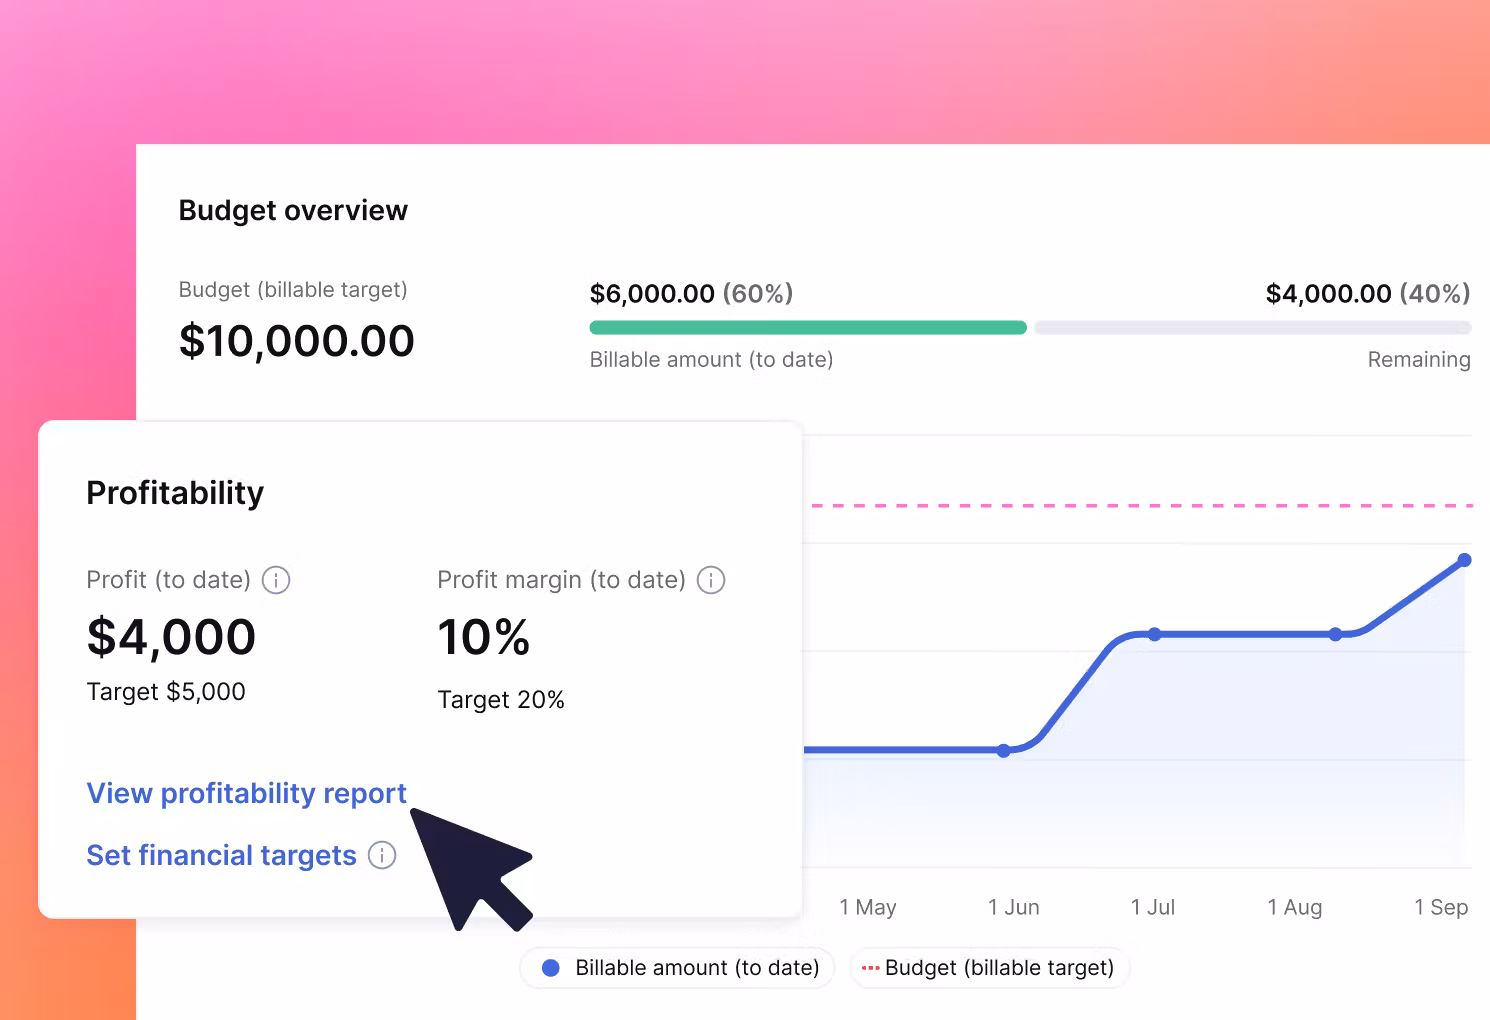Click the $4,000.00 (40%) remaining label

coord(1367,294)
